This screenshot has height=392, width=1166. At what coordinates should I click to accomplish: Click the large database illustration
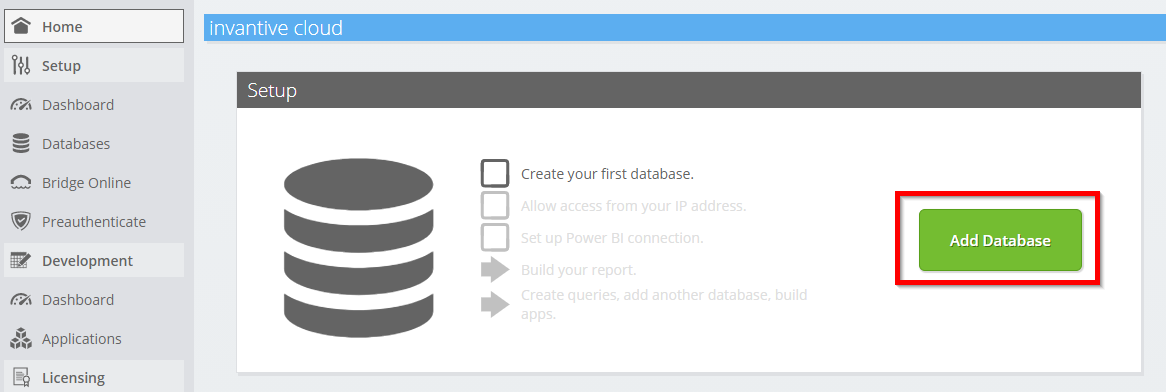[358, 242]
